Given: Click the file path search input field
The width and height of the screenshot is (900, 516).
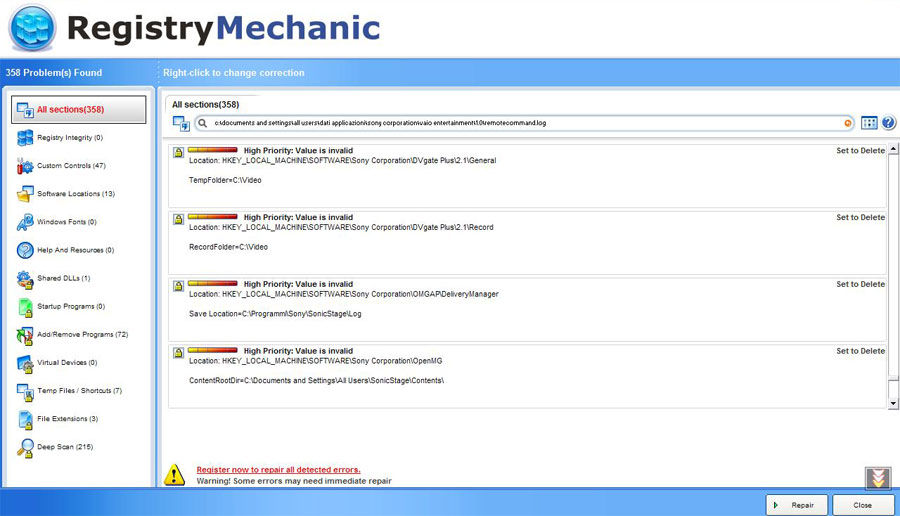Looking at the screenshot, I should coord(524,123).
